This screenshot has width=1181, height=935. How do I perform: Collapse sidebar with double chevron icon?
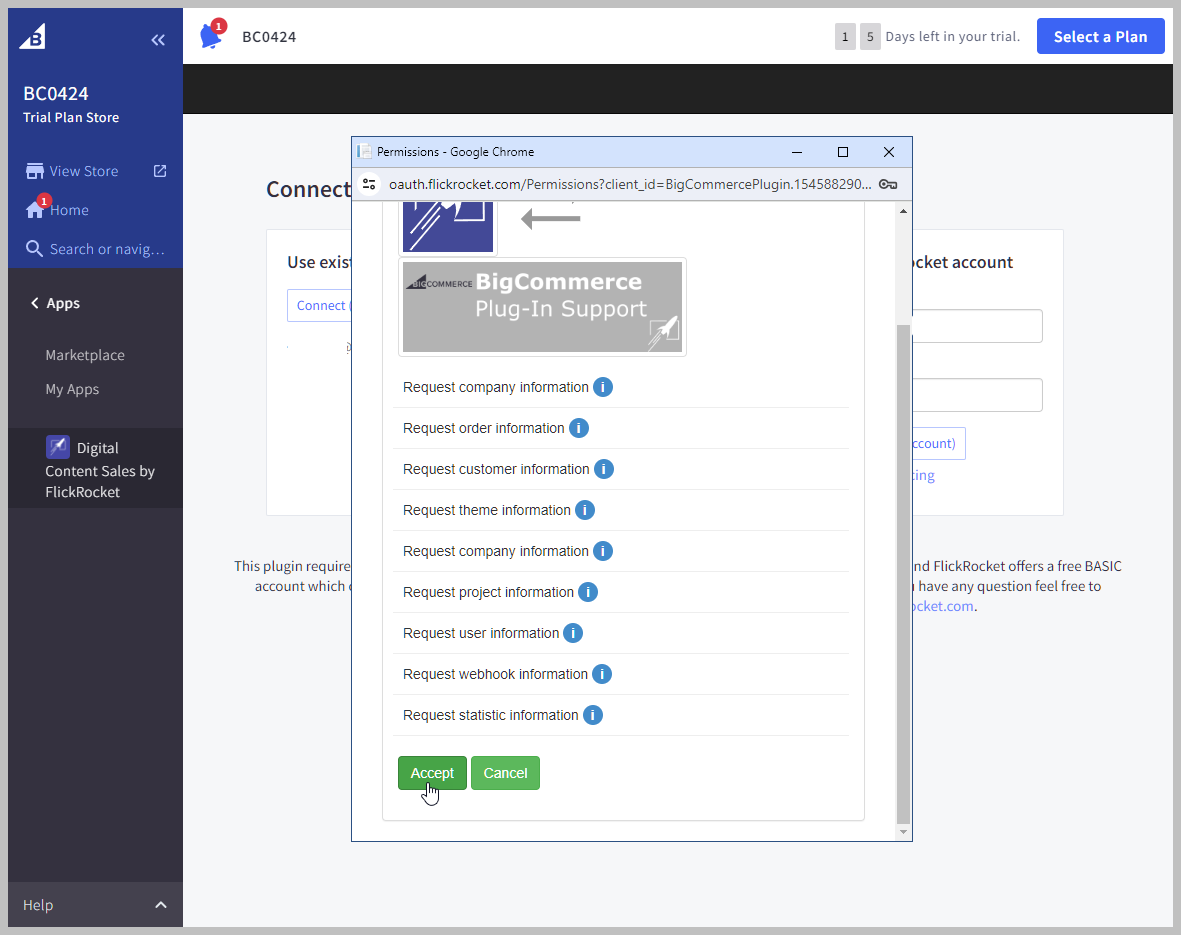[x=158, y=40]
